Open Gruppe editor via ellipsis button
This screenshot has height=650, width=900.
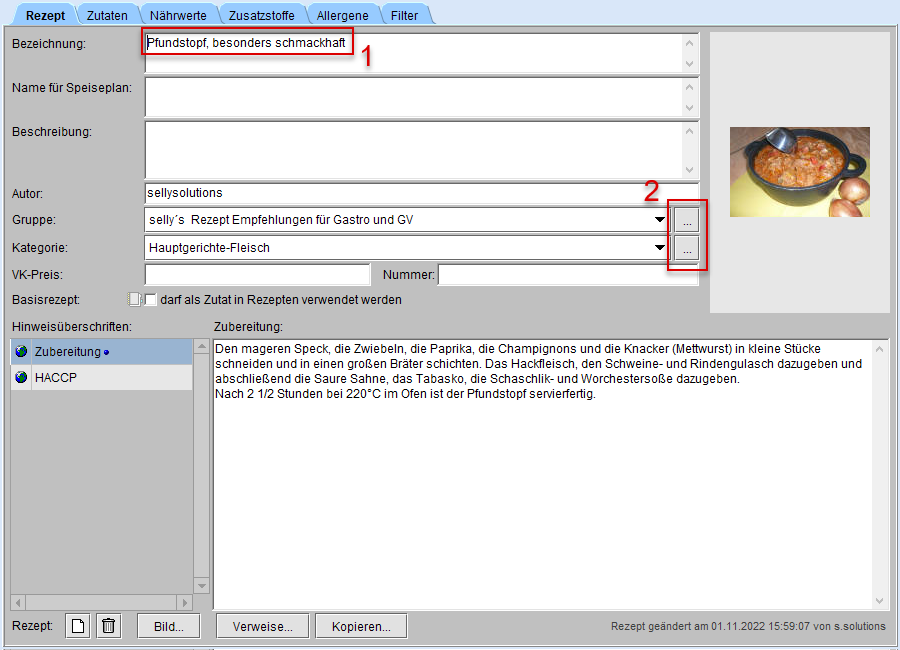[x=686, y=220]
